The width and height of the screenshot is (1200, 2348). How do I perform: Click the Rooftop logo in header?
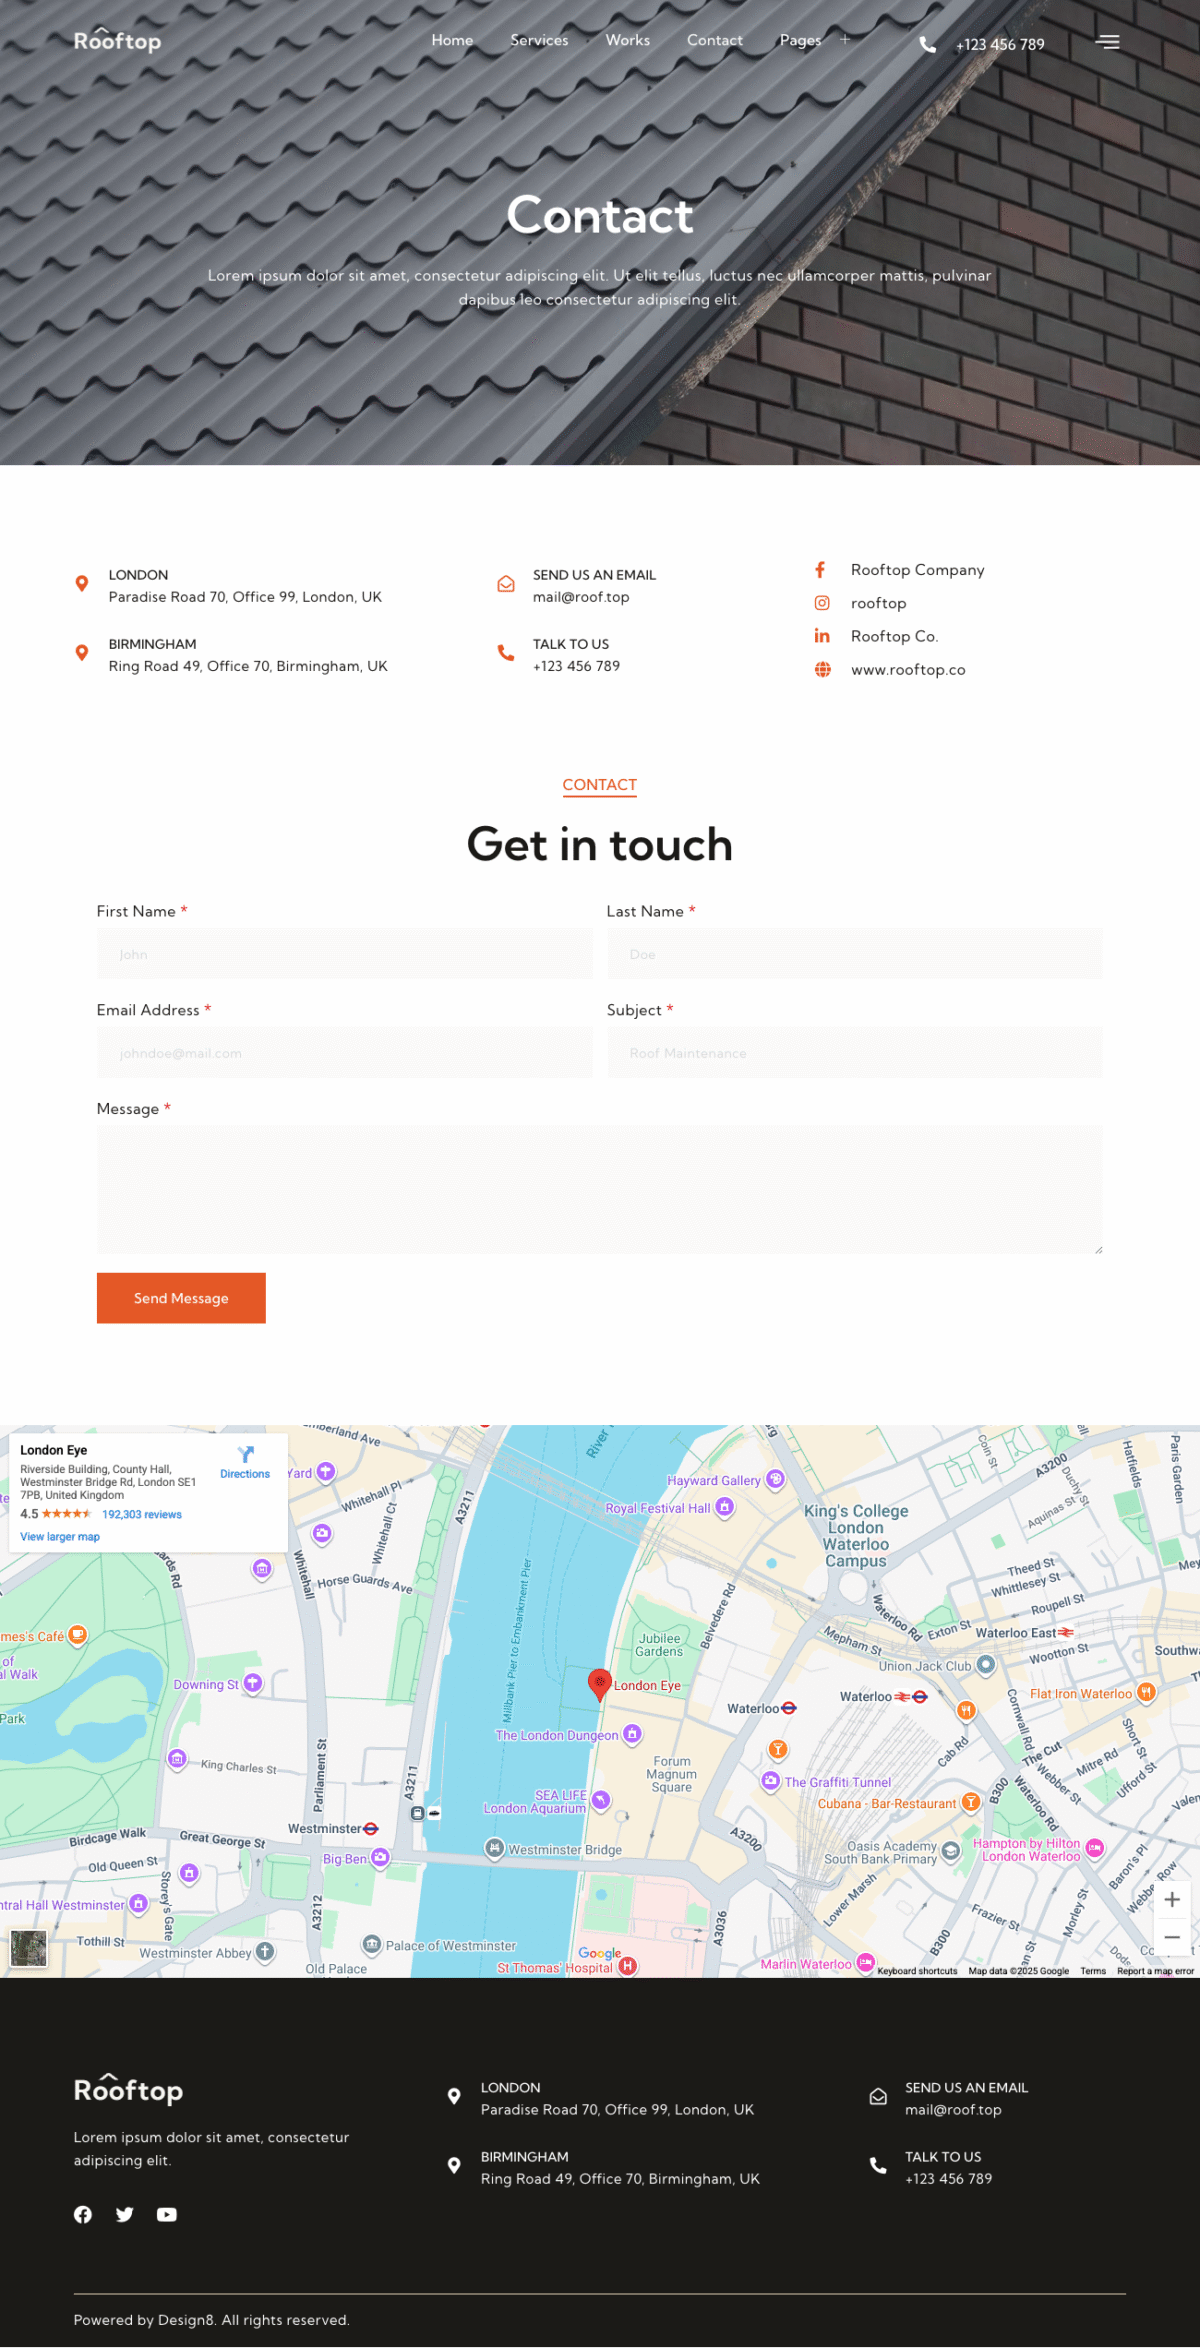(x=117, y=41)
